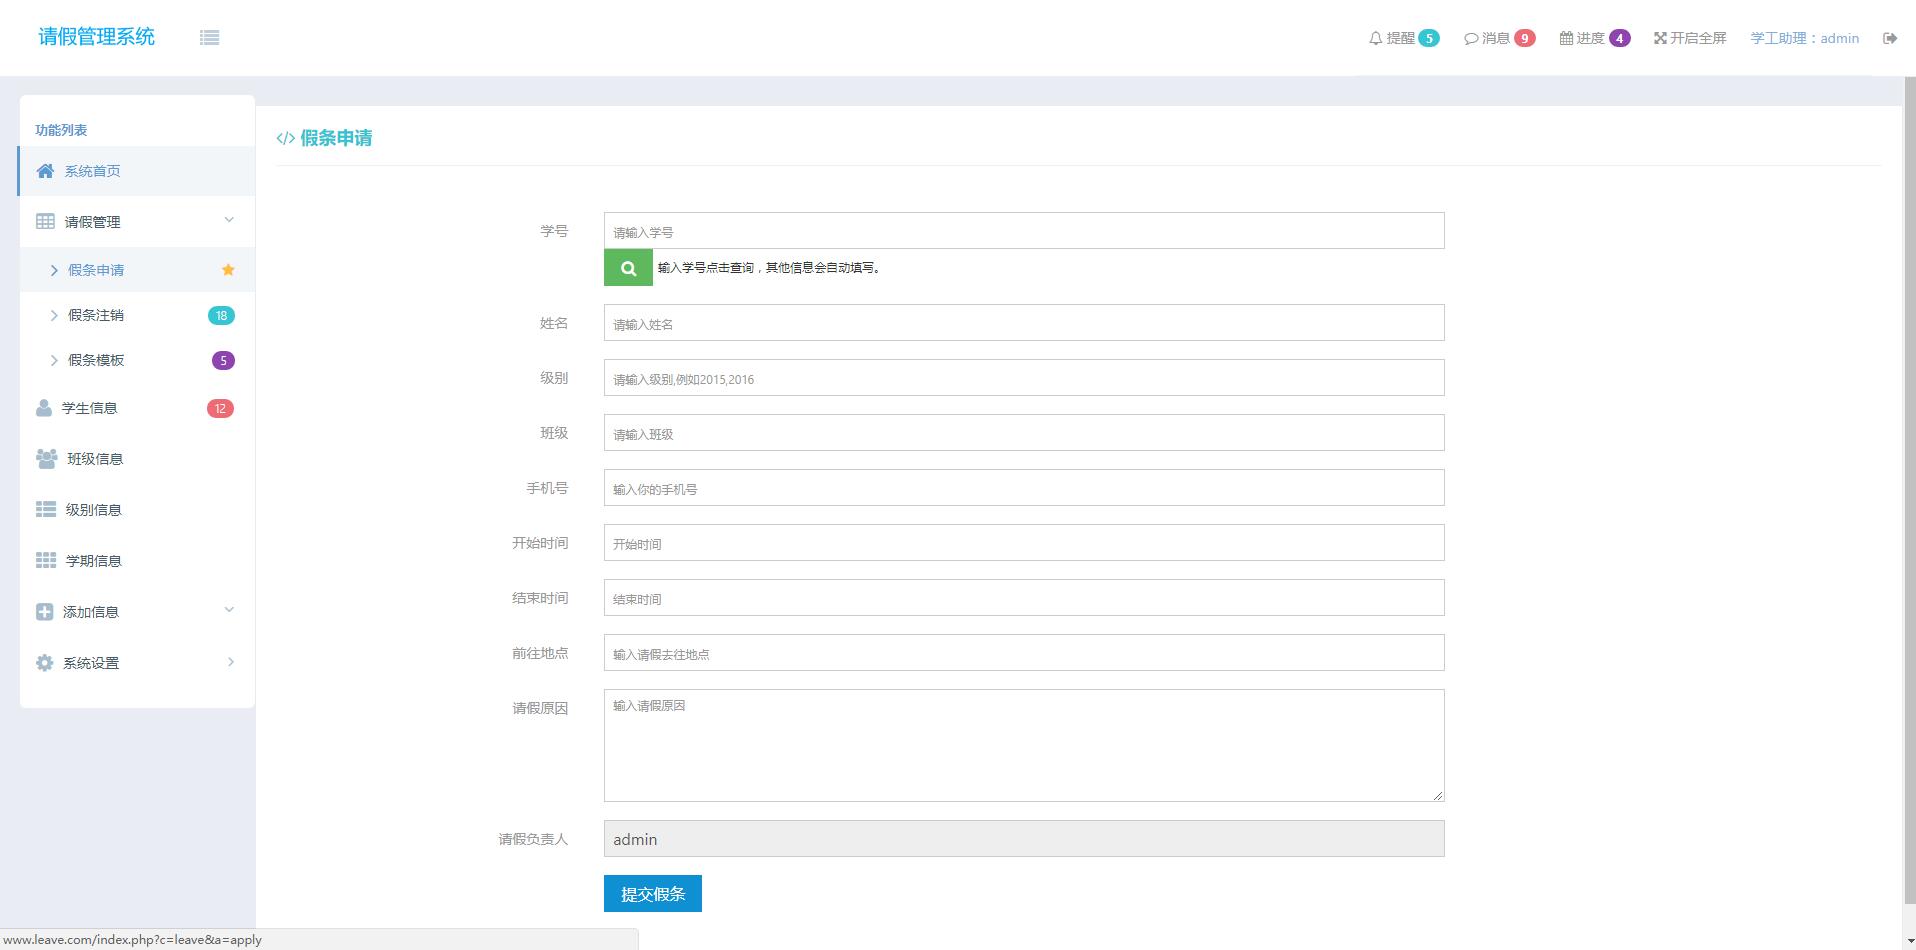Click the 学工助理：admin user link
The image size is (1916, 950).
point(1804,38)
